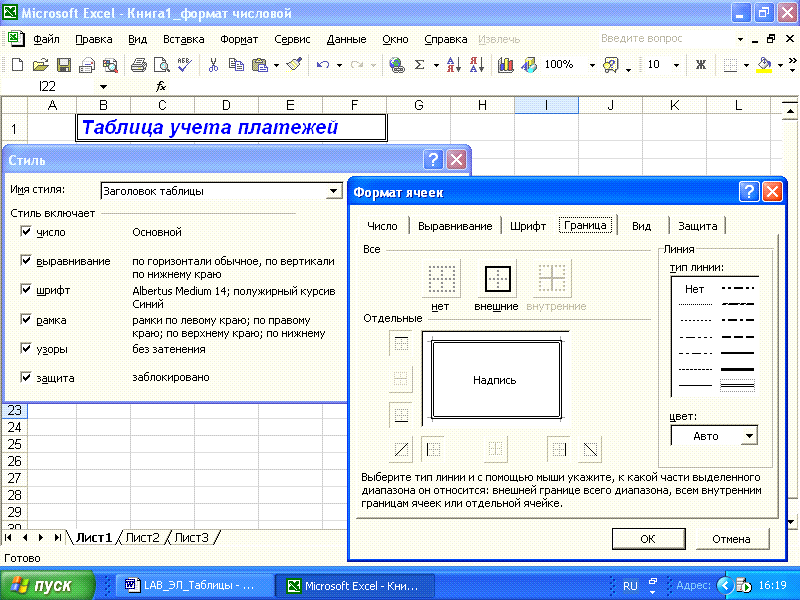Click the Windows 'пуск' Start button
The height and width of the screenshot is (600, 800).
click(47, 585)
